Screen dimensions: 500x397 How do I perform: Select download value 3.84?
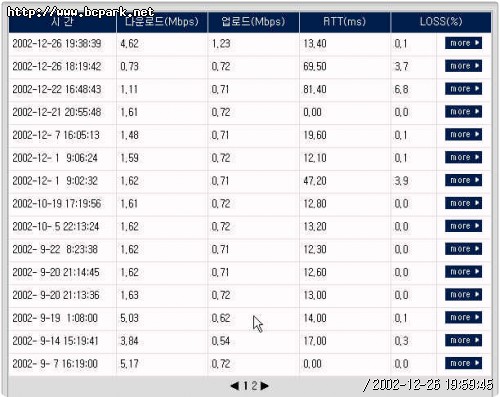tap(129, 341)
